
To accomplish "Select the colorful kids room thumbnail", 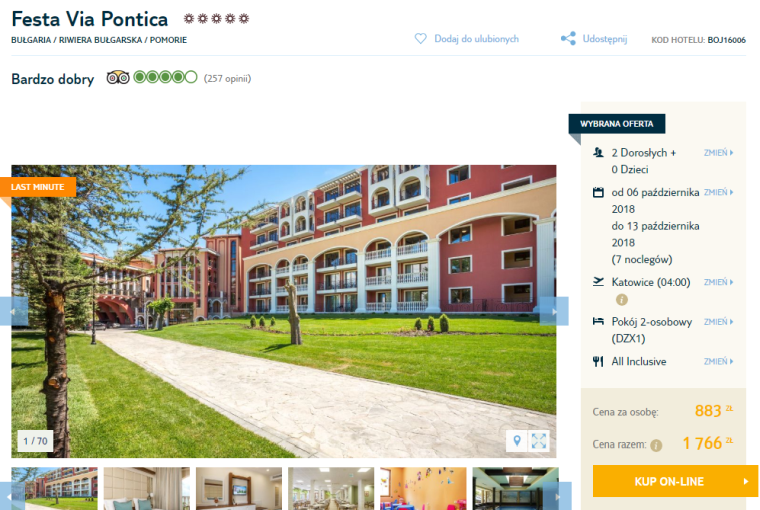I will point(423,489).
